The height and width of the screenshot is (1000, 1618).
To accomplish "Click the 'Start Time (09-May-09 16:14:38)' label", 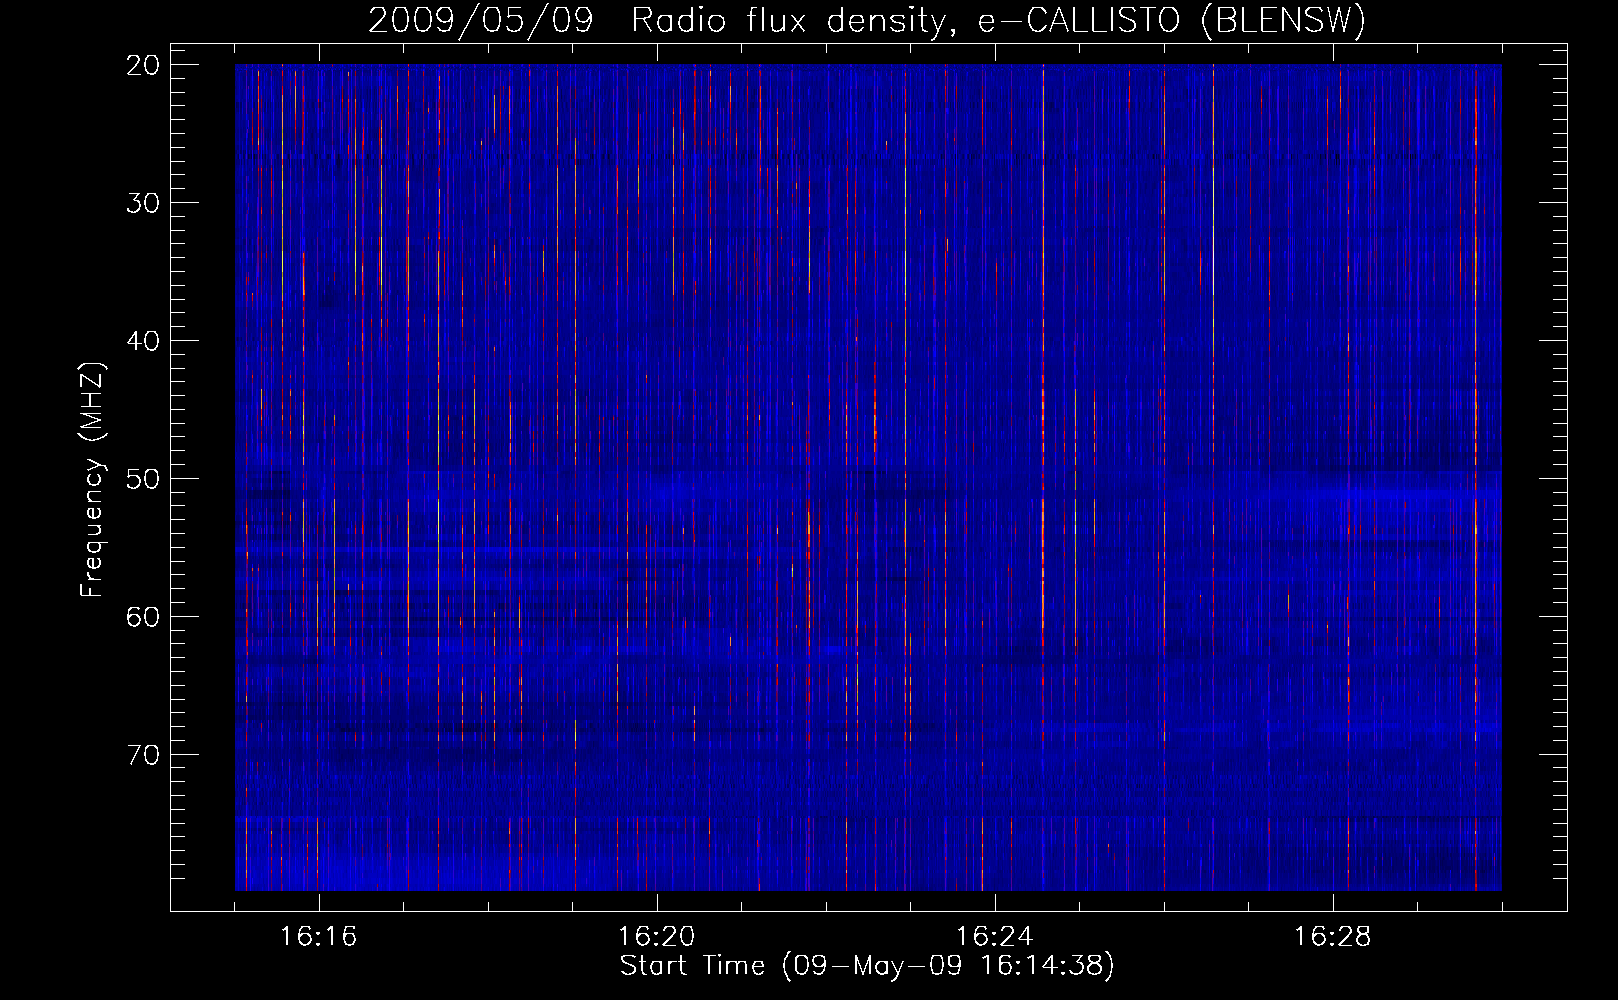I will [x=867, y=966].
